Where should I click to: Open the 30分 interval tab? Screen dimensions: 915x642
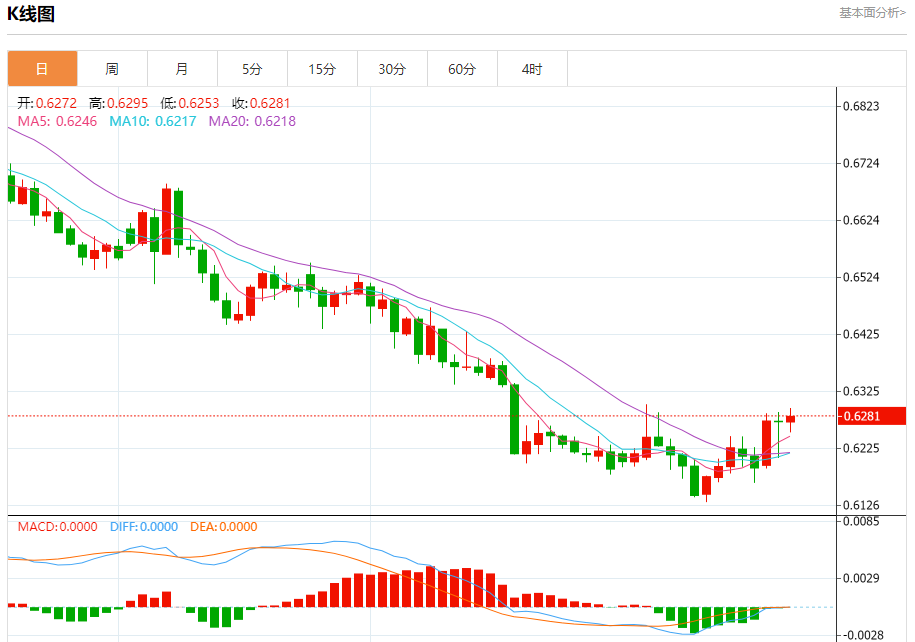pyautogui.click(x=392, y=69)
